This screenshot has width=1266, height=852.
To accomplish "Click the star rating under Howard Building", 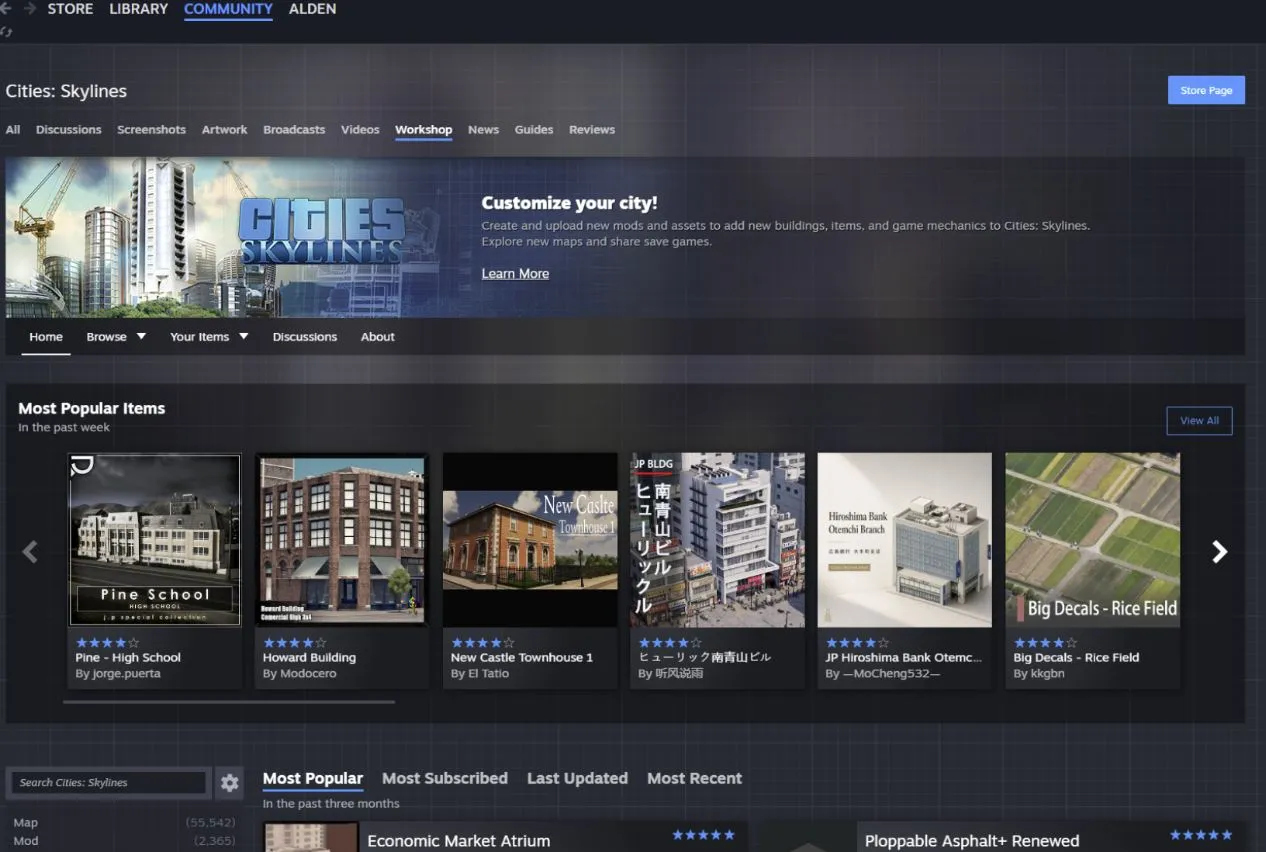I will click(295, 642).
